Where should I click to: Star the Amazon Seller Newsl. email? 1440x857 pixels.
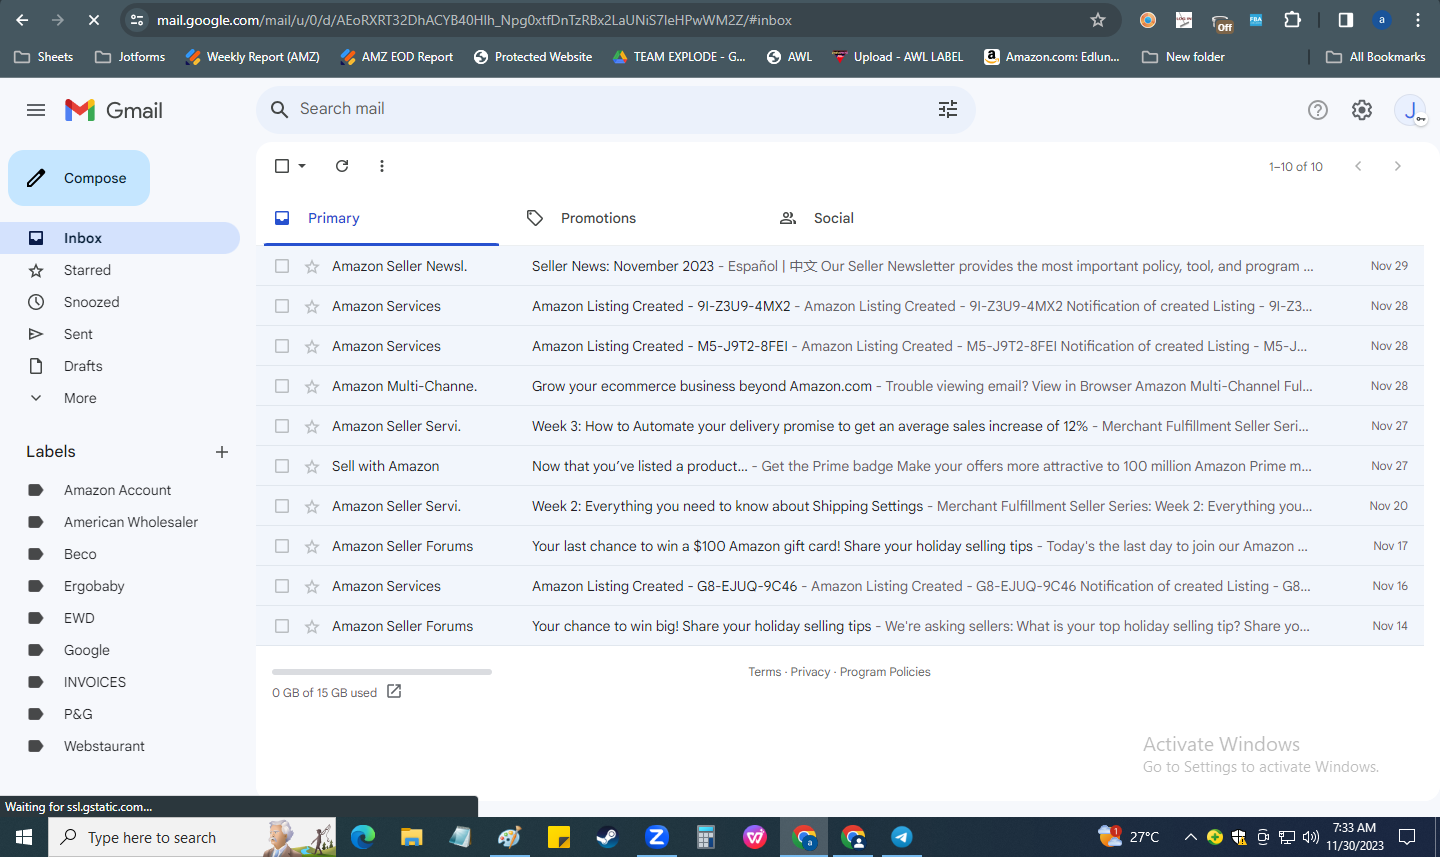312,266
